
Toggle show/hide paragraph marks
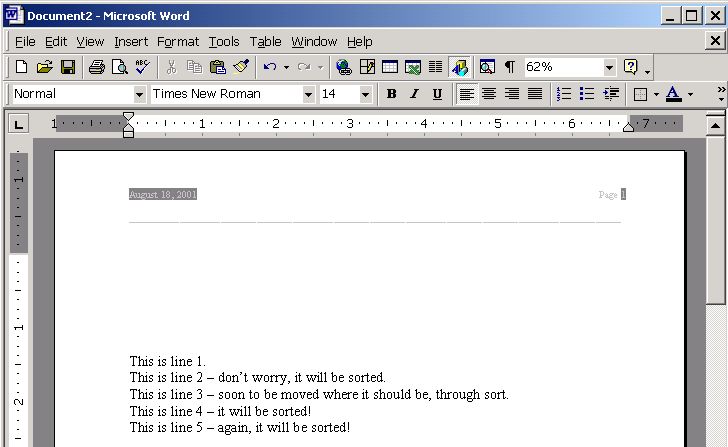(x=509, y=67)
